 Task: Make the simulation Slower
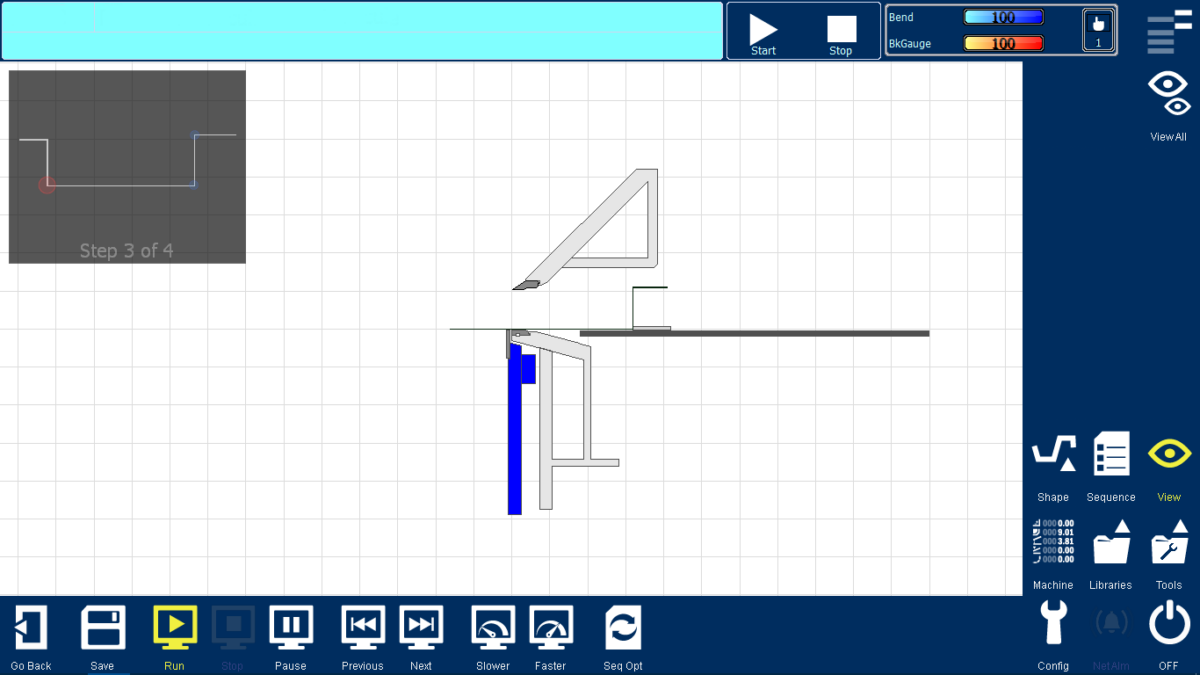click(x=493, y=628)
